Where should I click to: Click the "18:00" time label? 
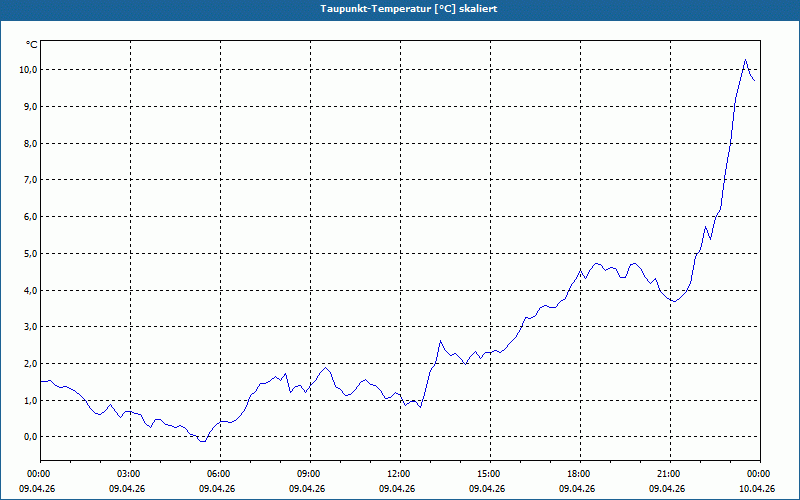tap(580, 474)
